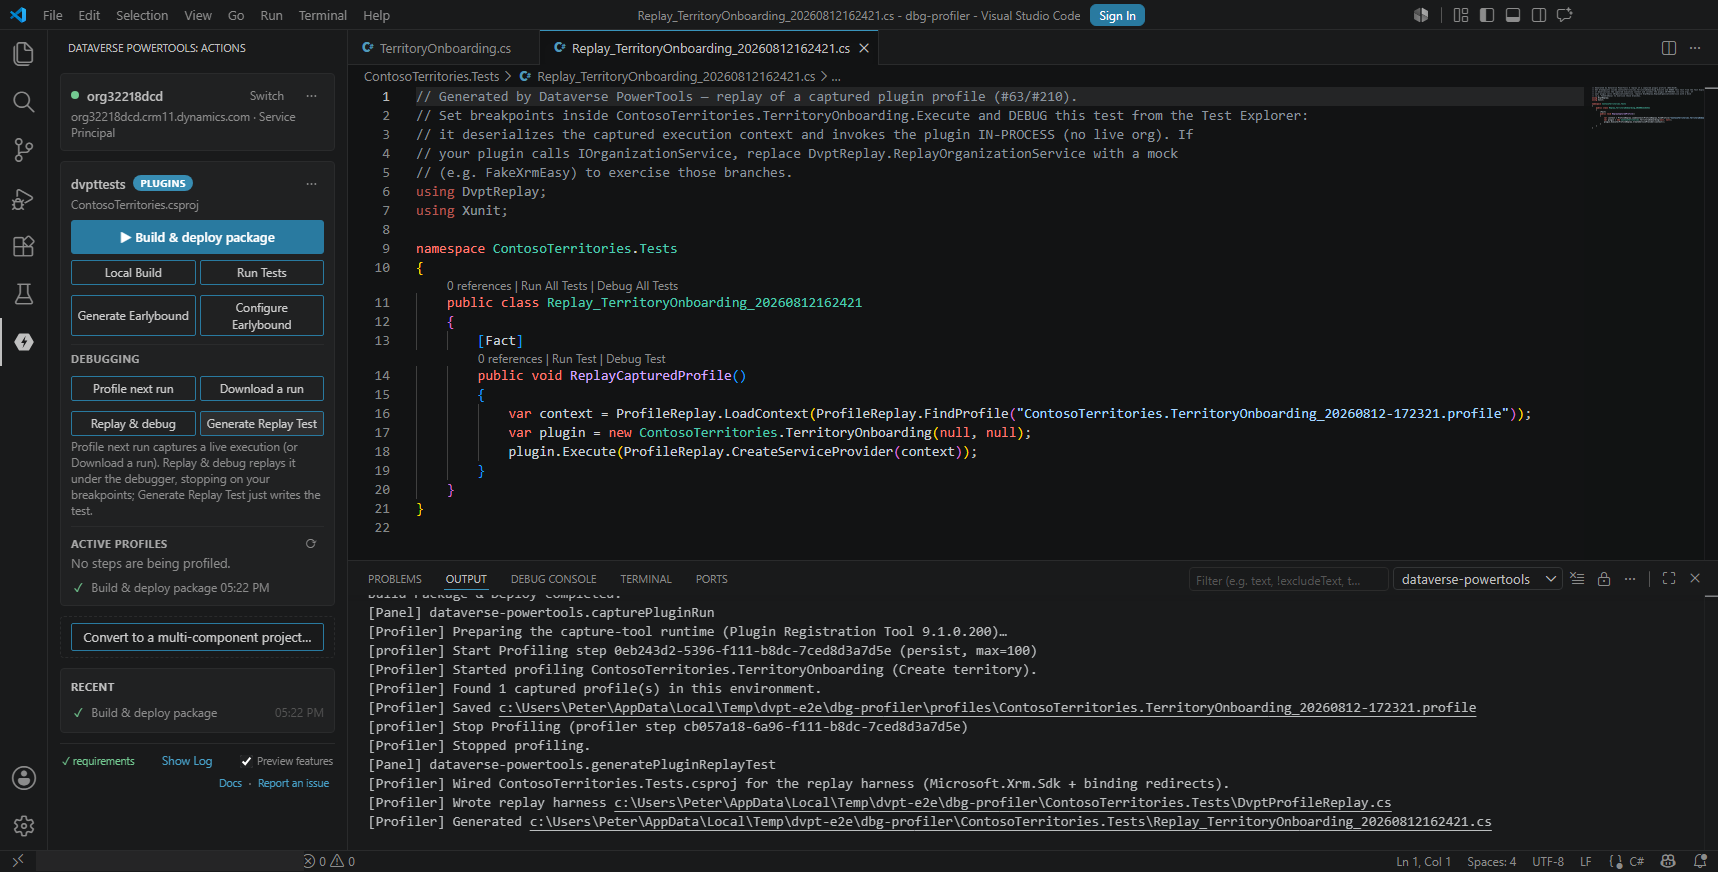This screenshot has width=1718, height=872.
Task: Open the Explorer view in activity bar
Action: click(x=23, y=54)
